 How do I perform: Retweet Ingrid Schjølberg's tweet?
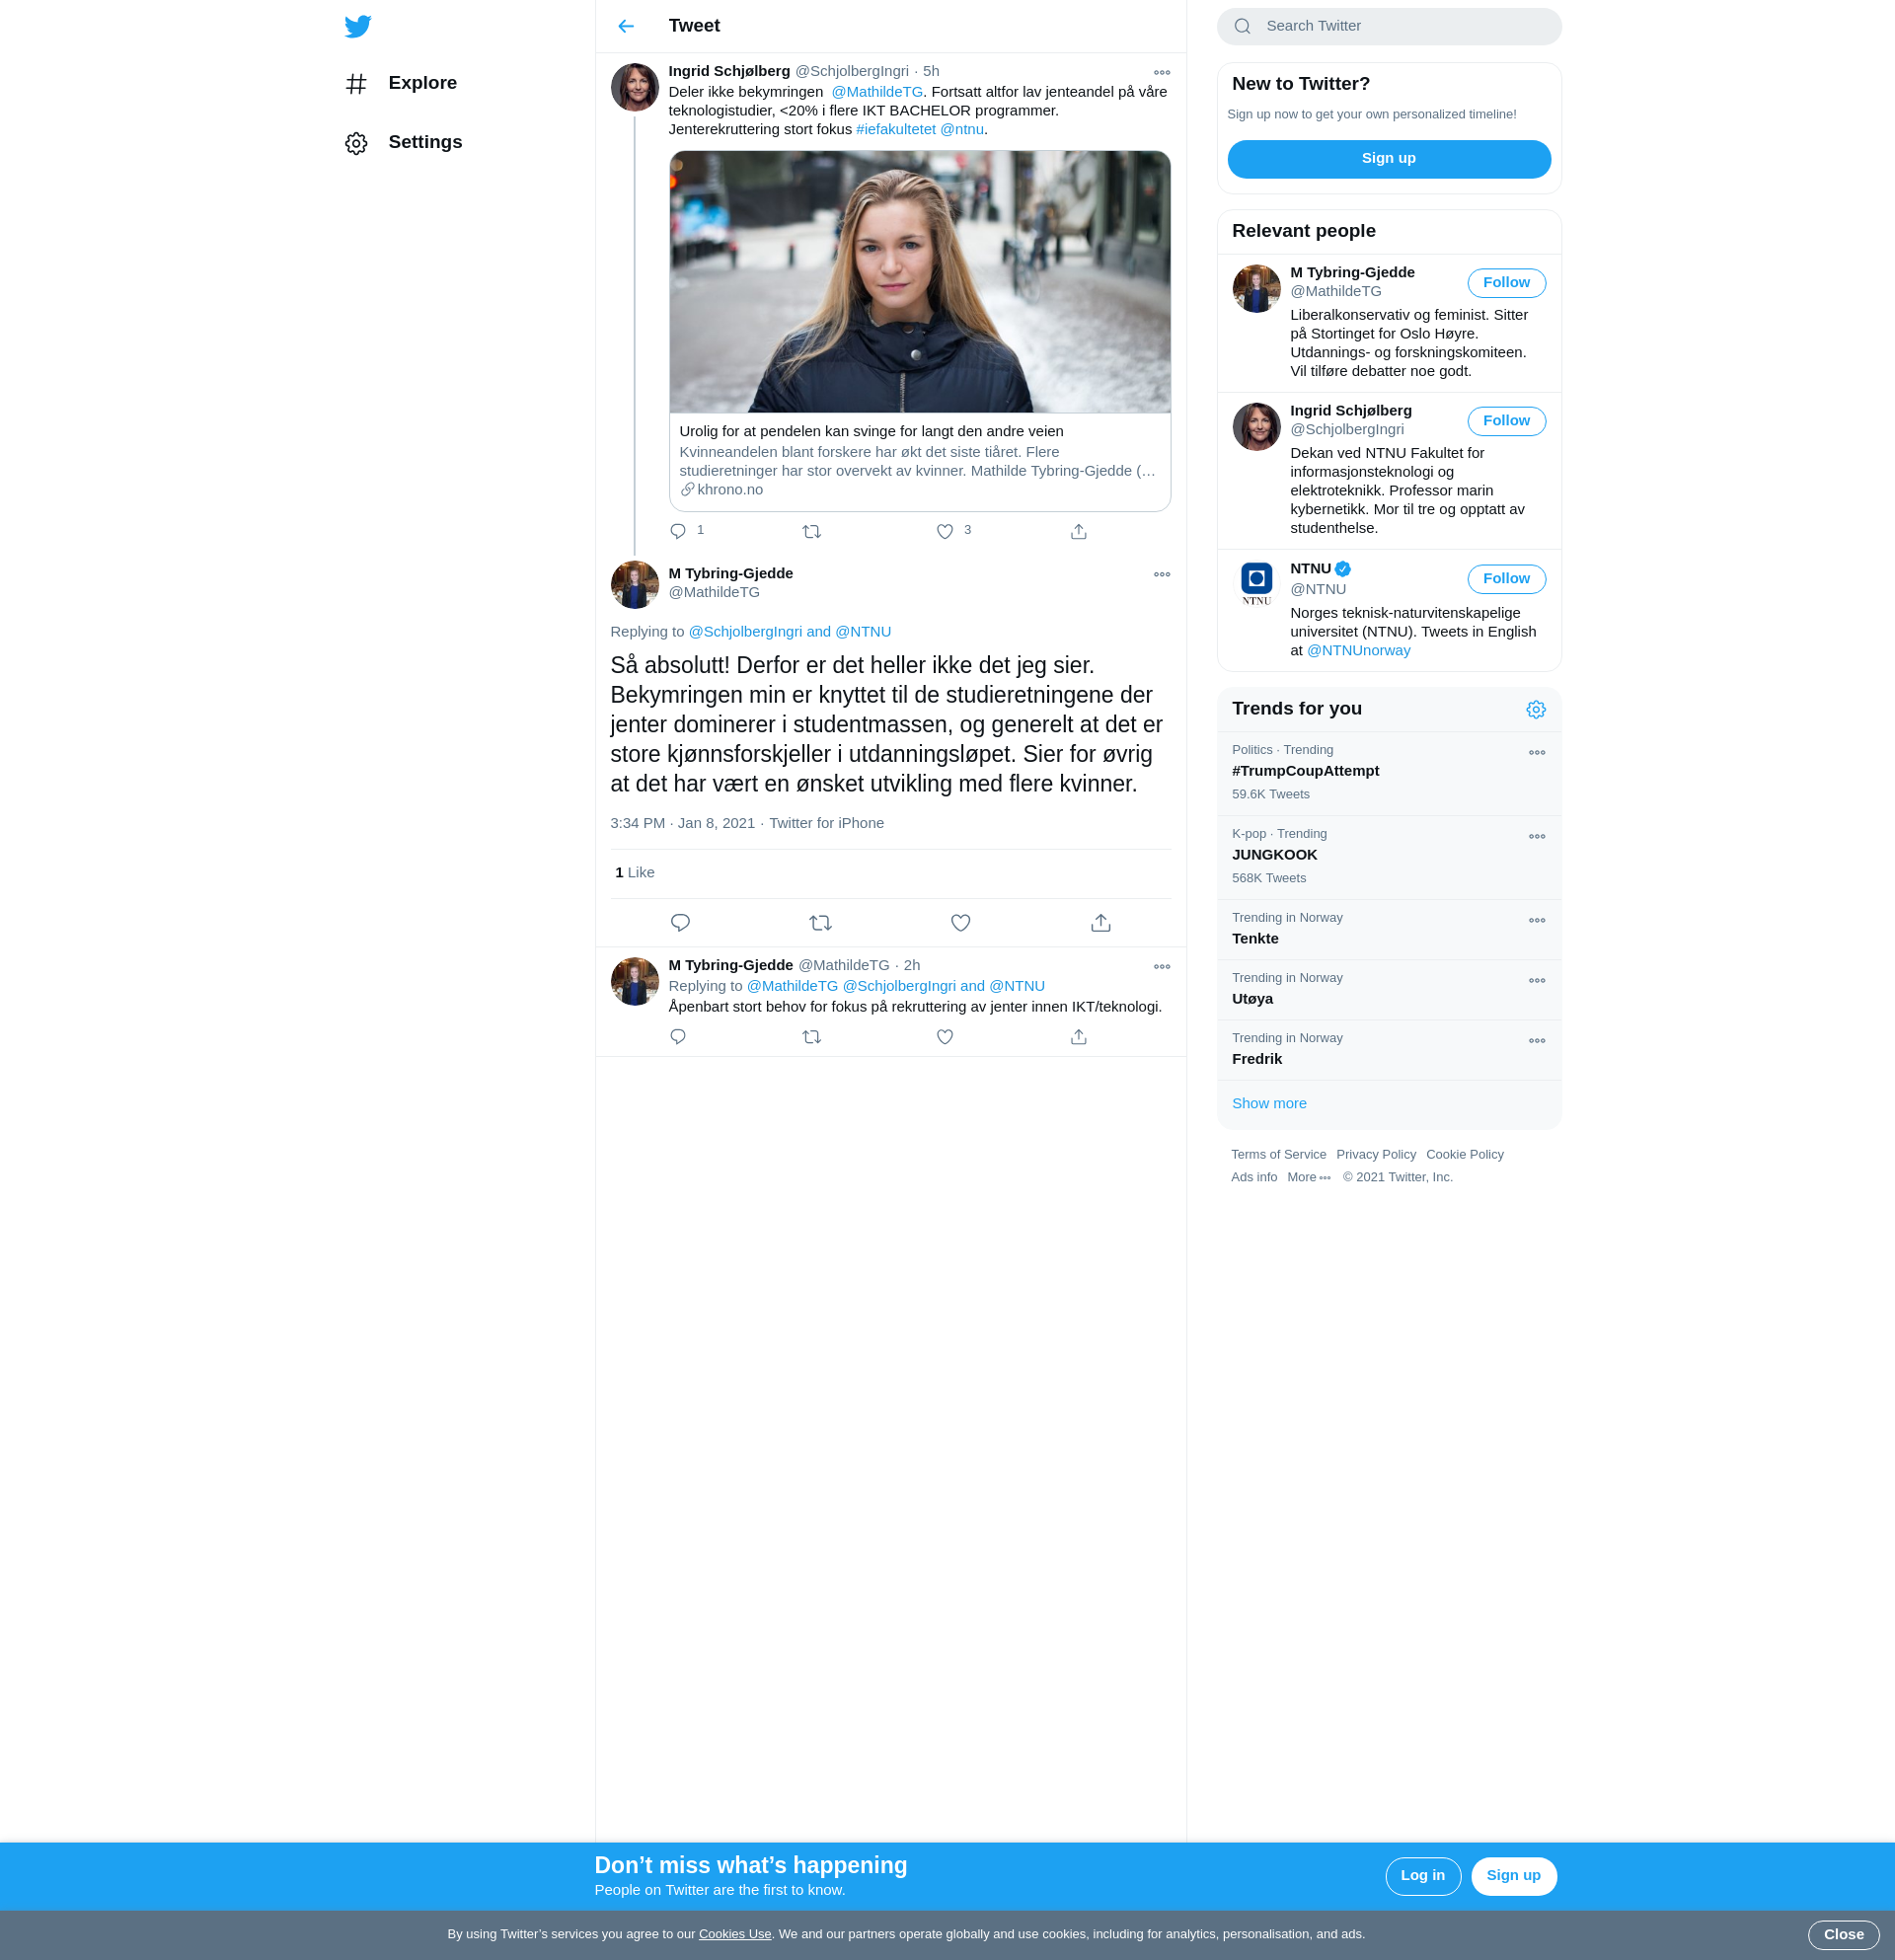point(811,531)
